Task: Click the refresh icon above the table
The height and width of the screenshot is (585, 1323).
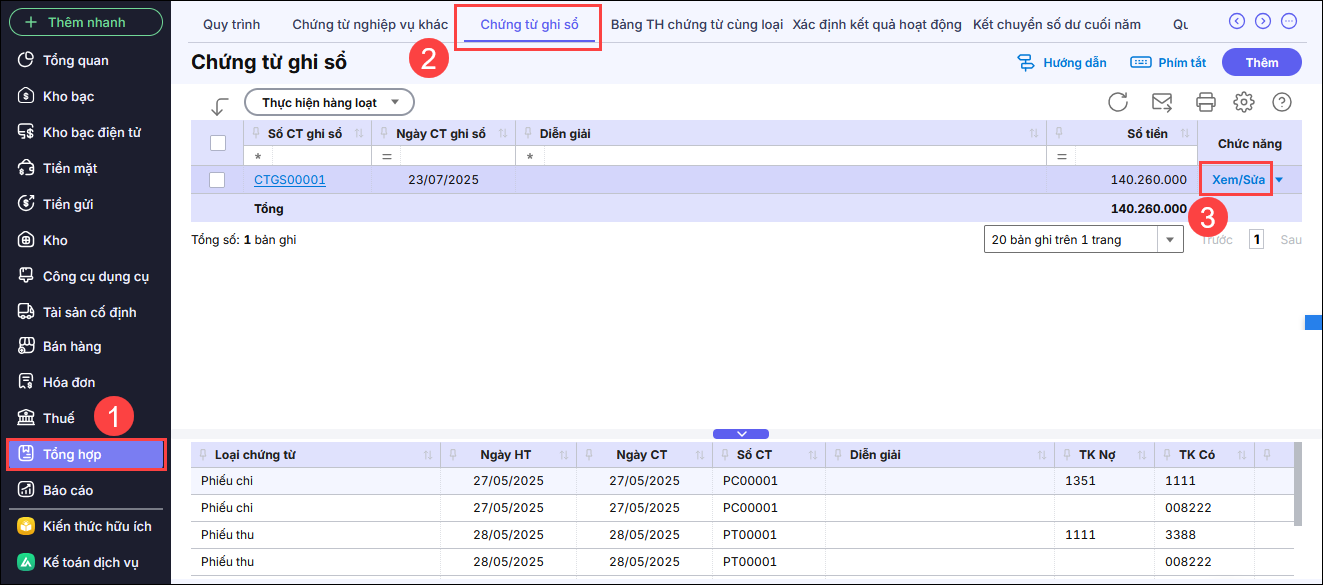Action: coord(1118,102)
